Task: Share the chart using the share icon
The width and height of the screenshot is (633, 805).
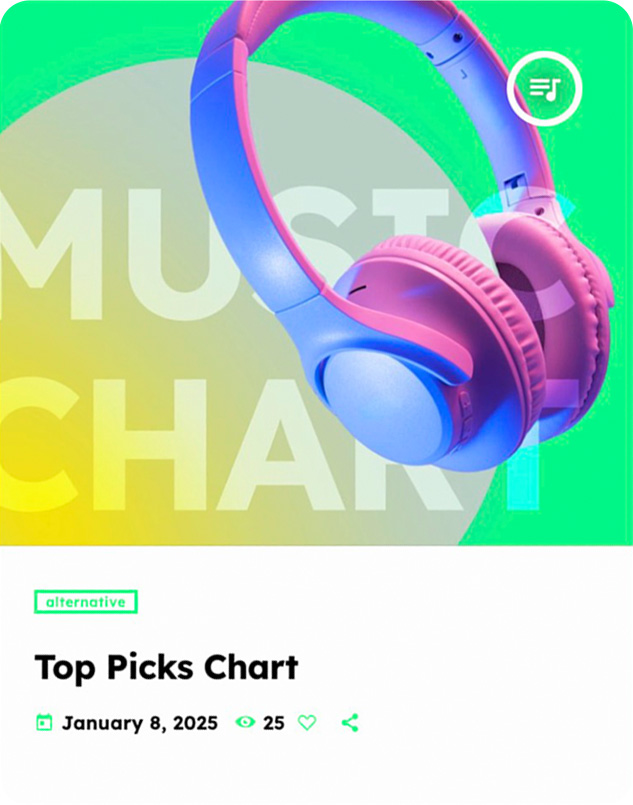Action: click(x=350, y=722)
